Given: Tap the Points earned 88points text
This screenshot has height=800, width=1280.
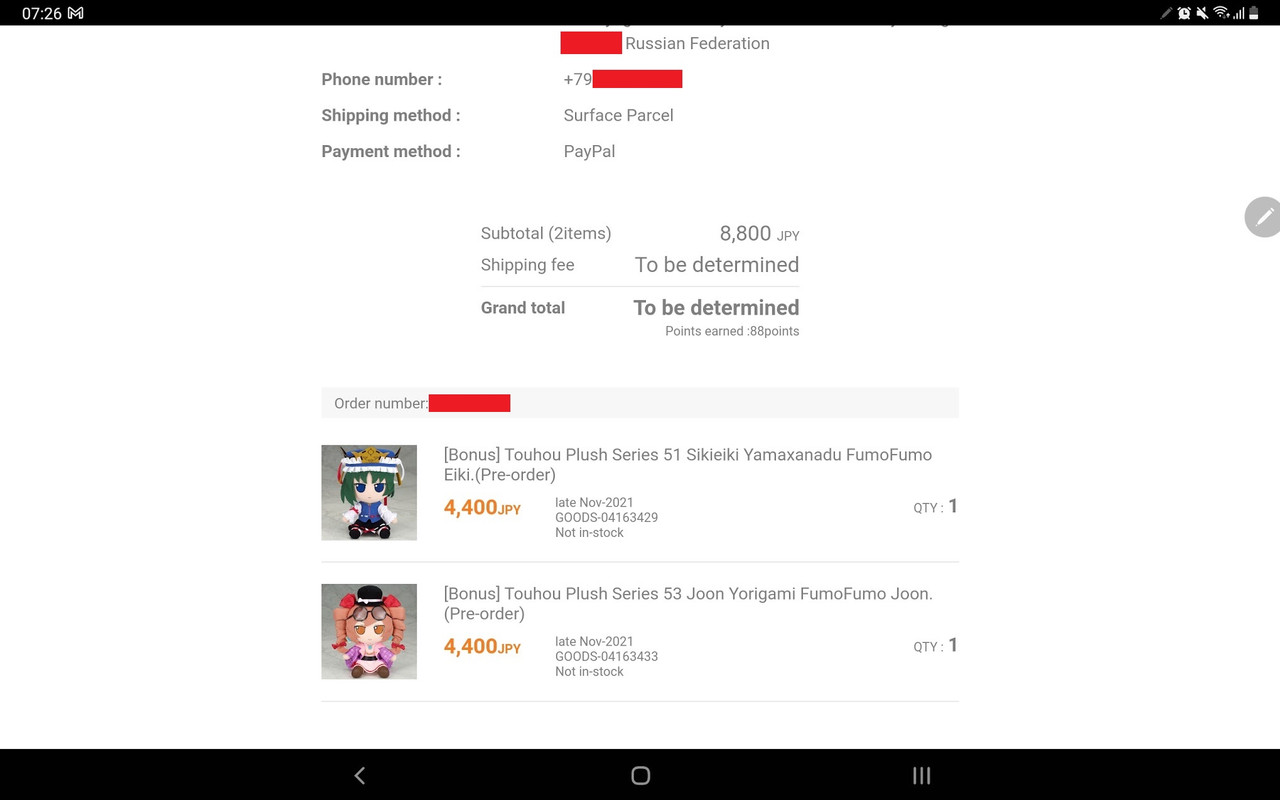Looking at the screenshot, I should click(x=732, y=331).
